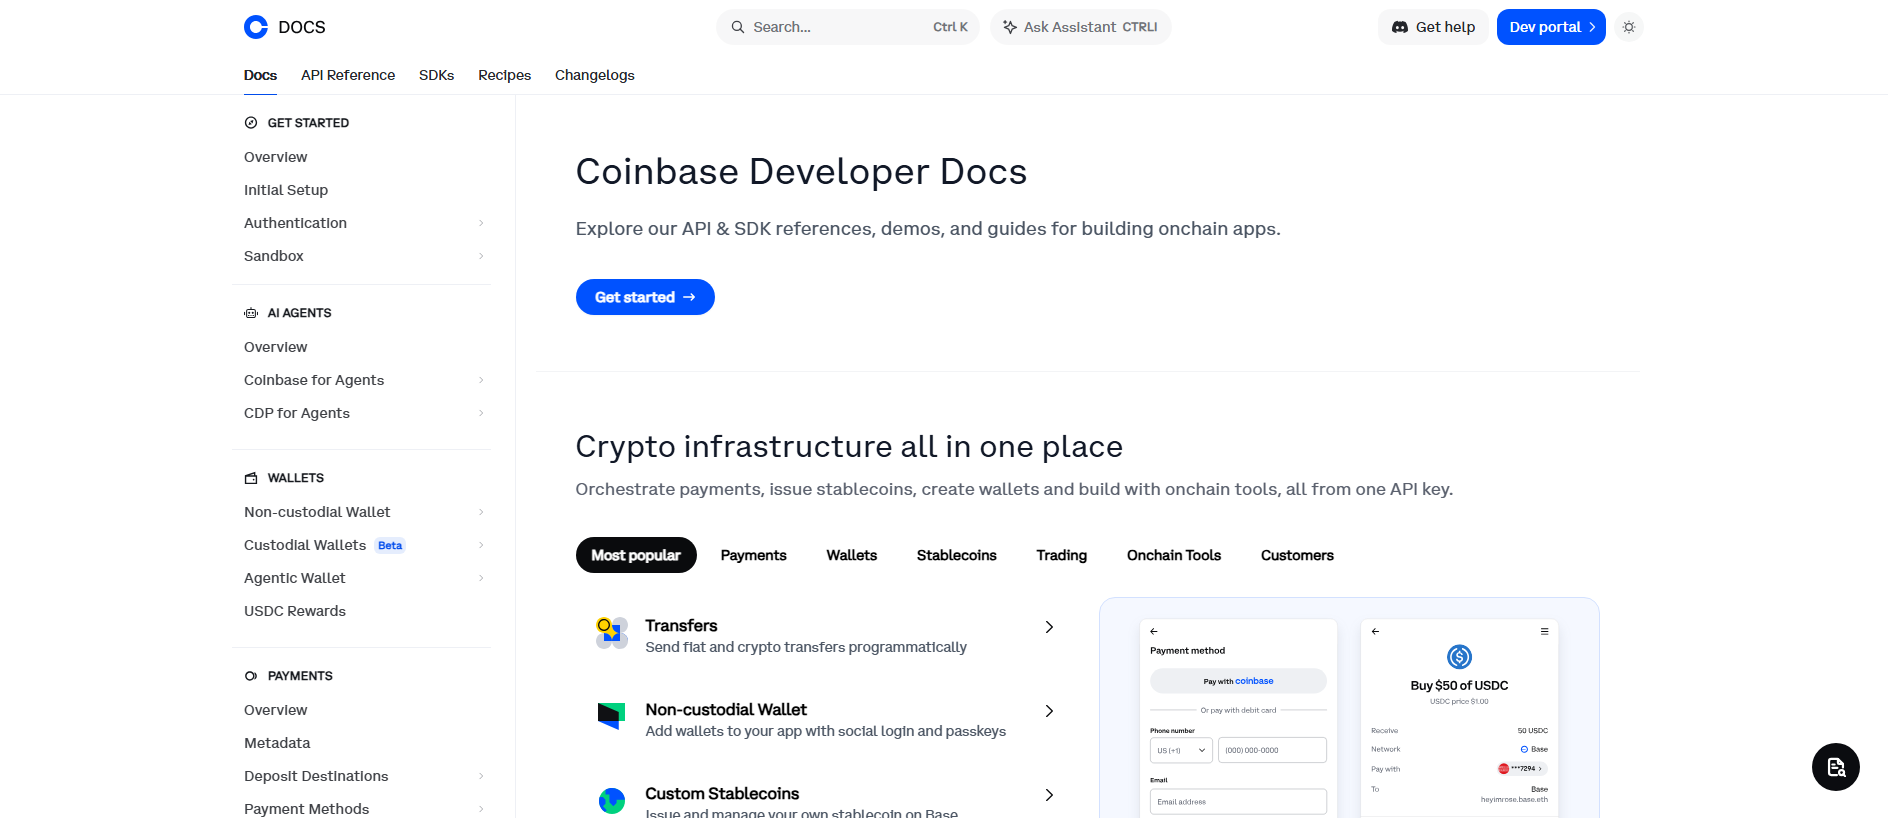
Task: Click the search magnifier icon
Action: (738, 27)
